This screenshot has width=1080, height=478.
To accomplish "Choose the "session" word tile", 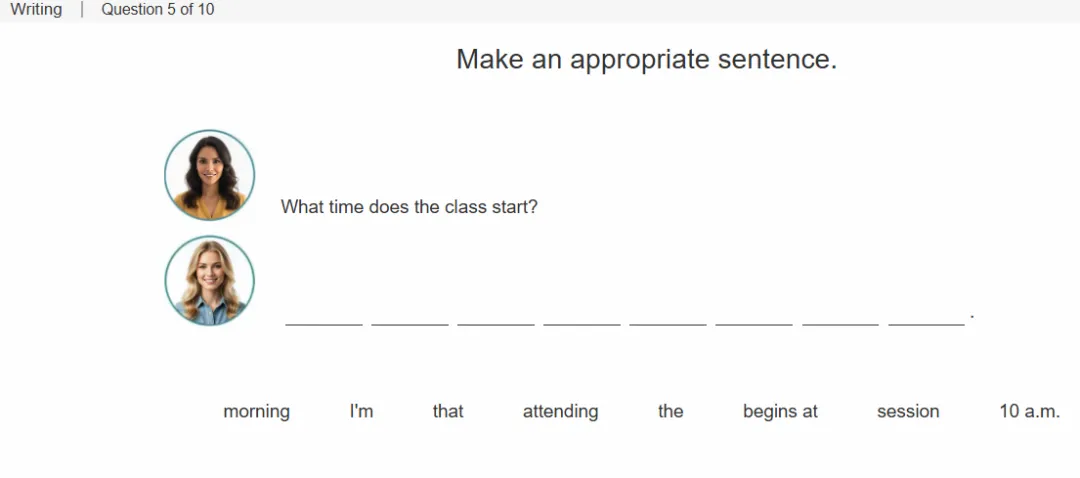I will click(x=908, y=411).
